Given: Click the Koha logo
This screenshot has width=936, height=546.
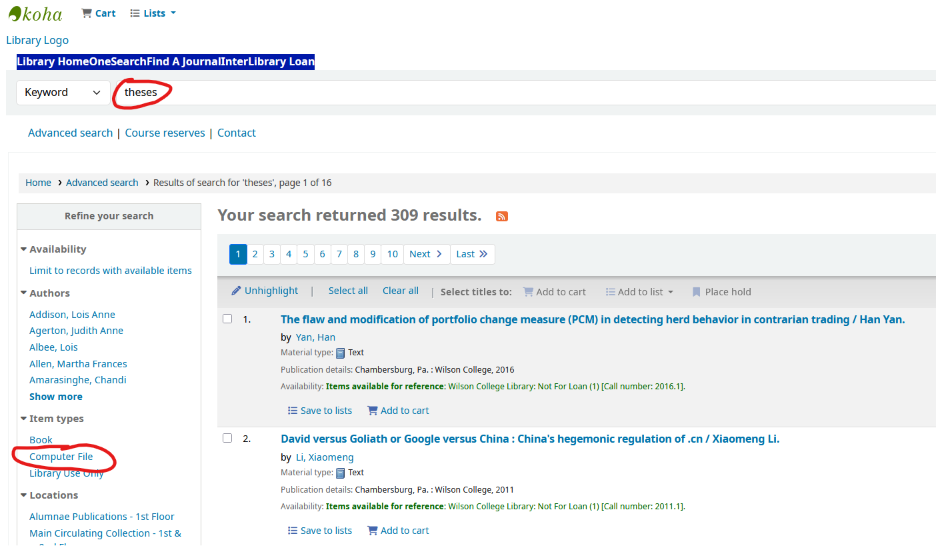Looking at the screenshot, I should [x=35, y=14].
